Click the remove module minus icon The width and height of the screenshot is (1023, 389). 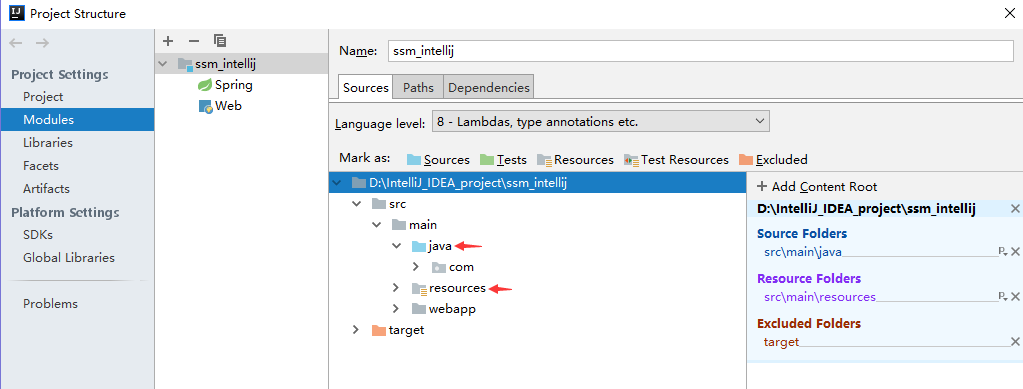tap(194, 41)
